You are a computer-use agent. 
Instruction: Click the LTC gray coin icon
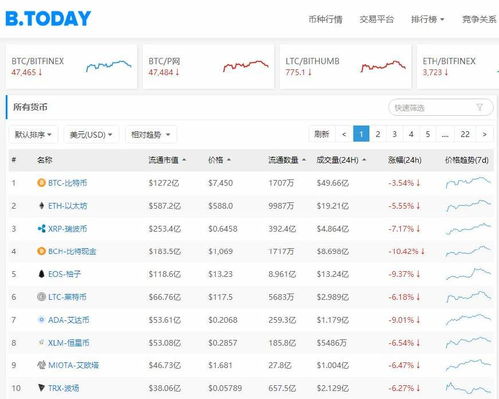[41, 296]
